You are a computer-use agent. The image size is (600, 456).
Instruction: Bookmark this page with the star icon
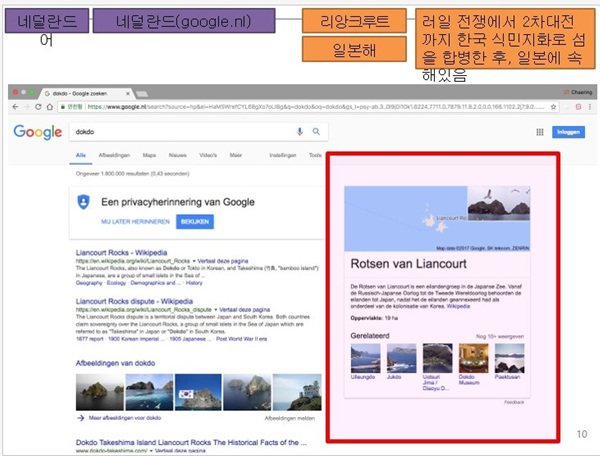[x=553, y=107]
